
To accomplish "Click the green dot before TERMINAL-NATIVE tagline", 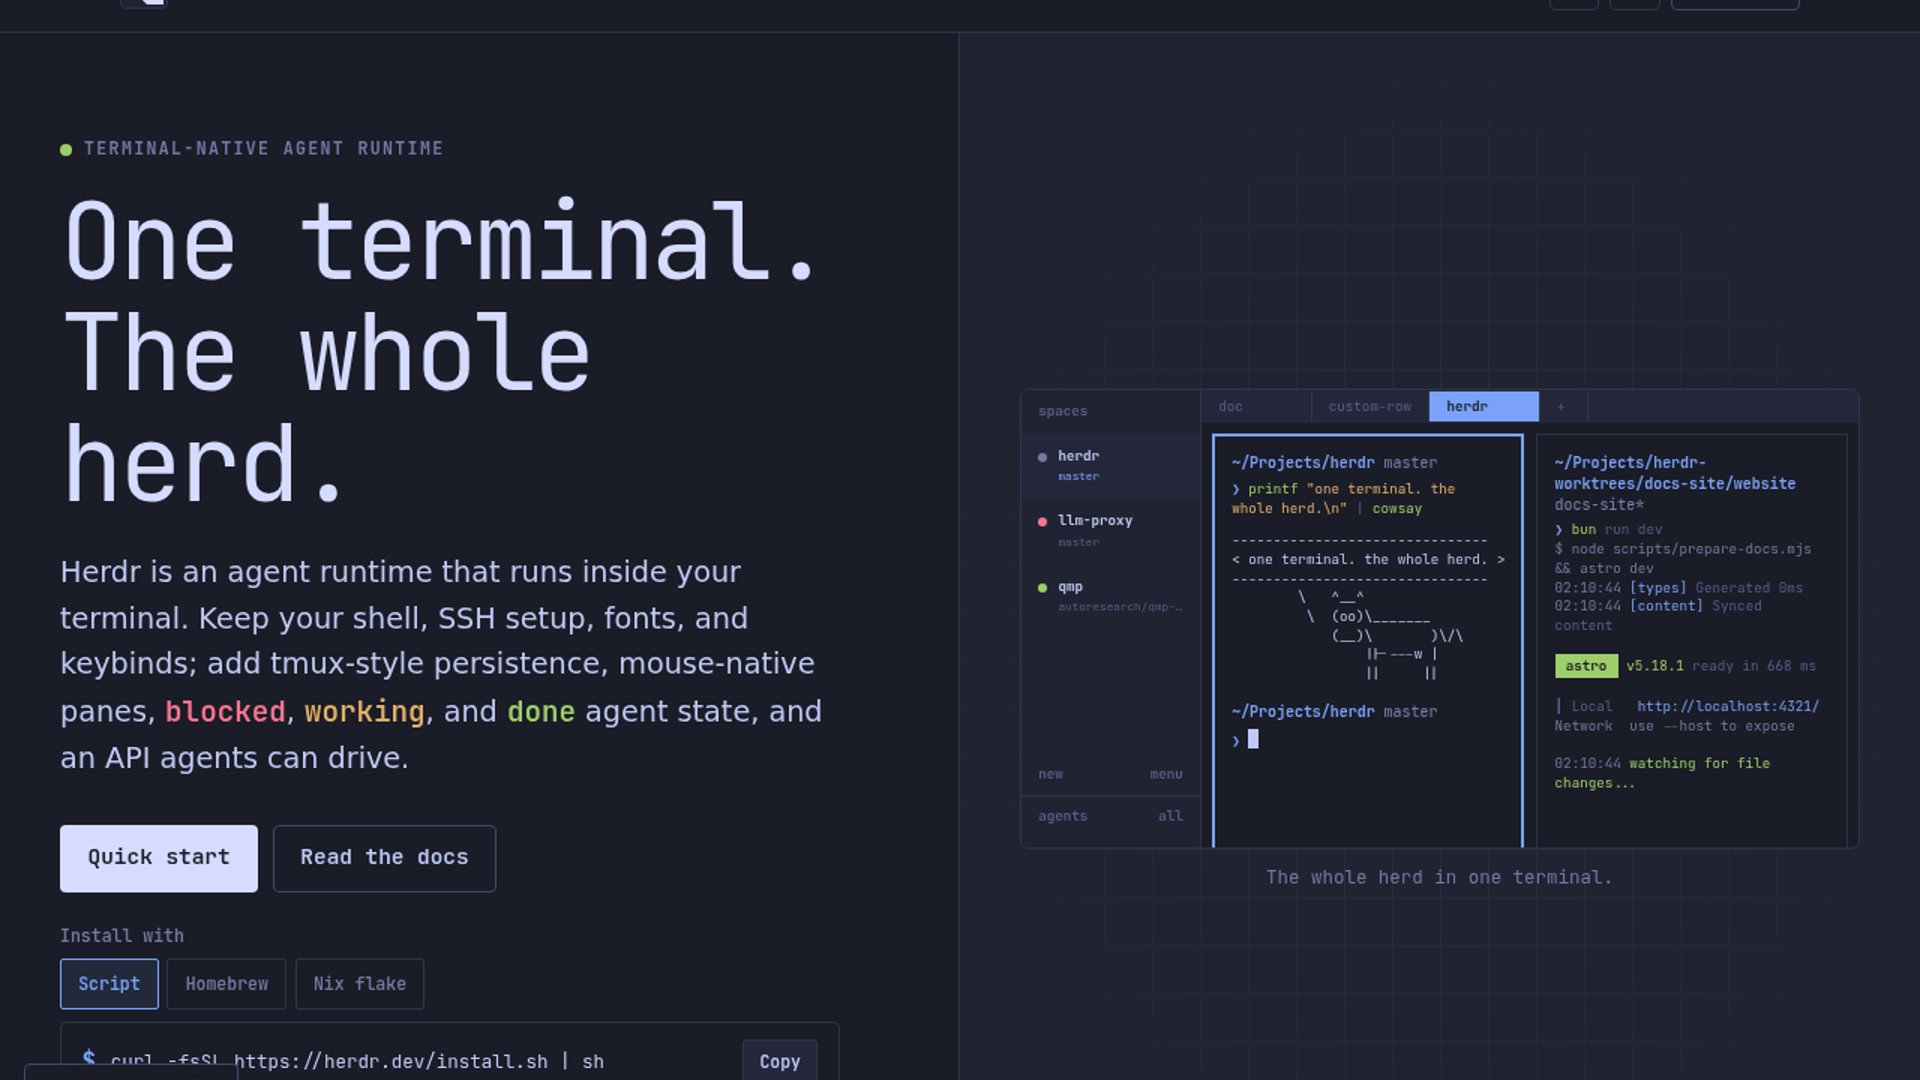I will pos(66,150).
